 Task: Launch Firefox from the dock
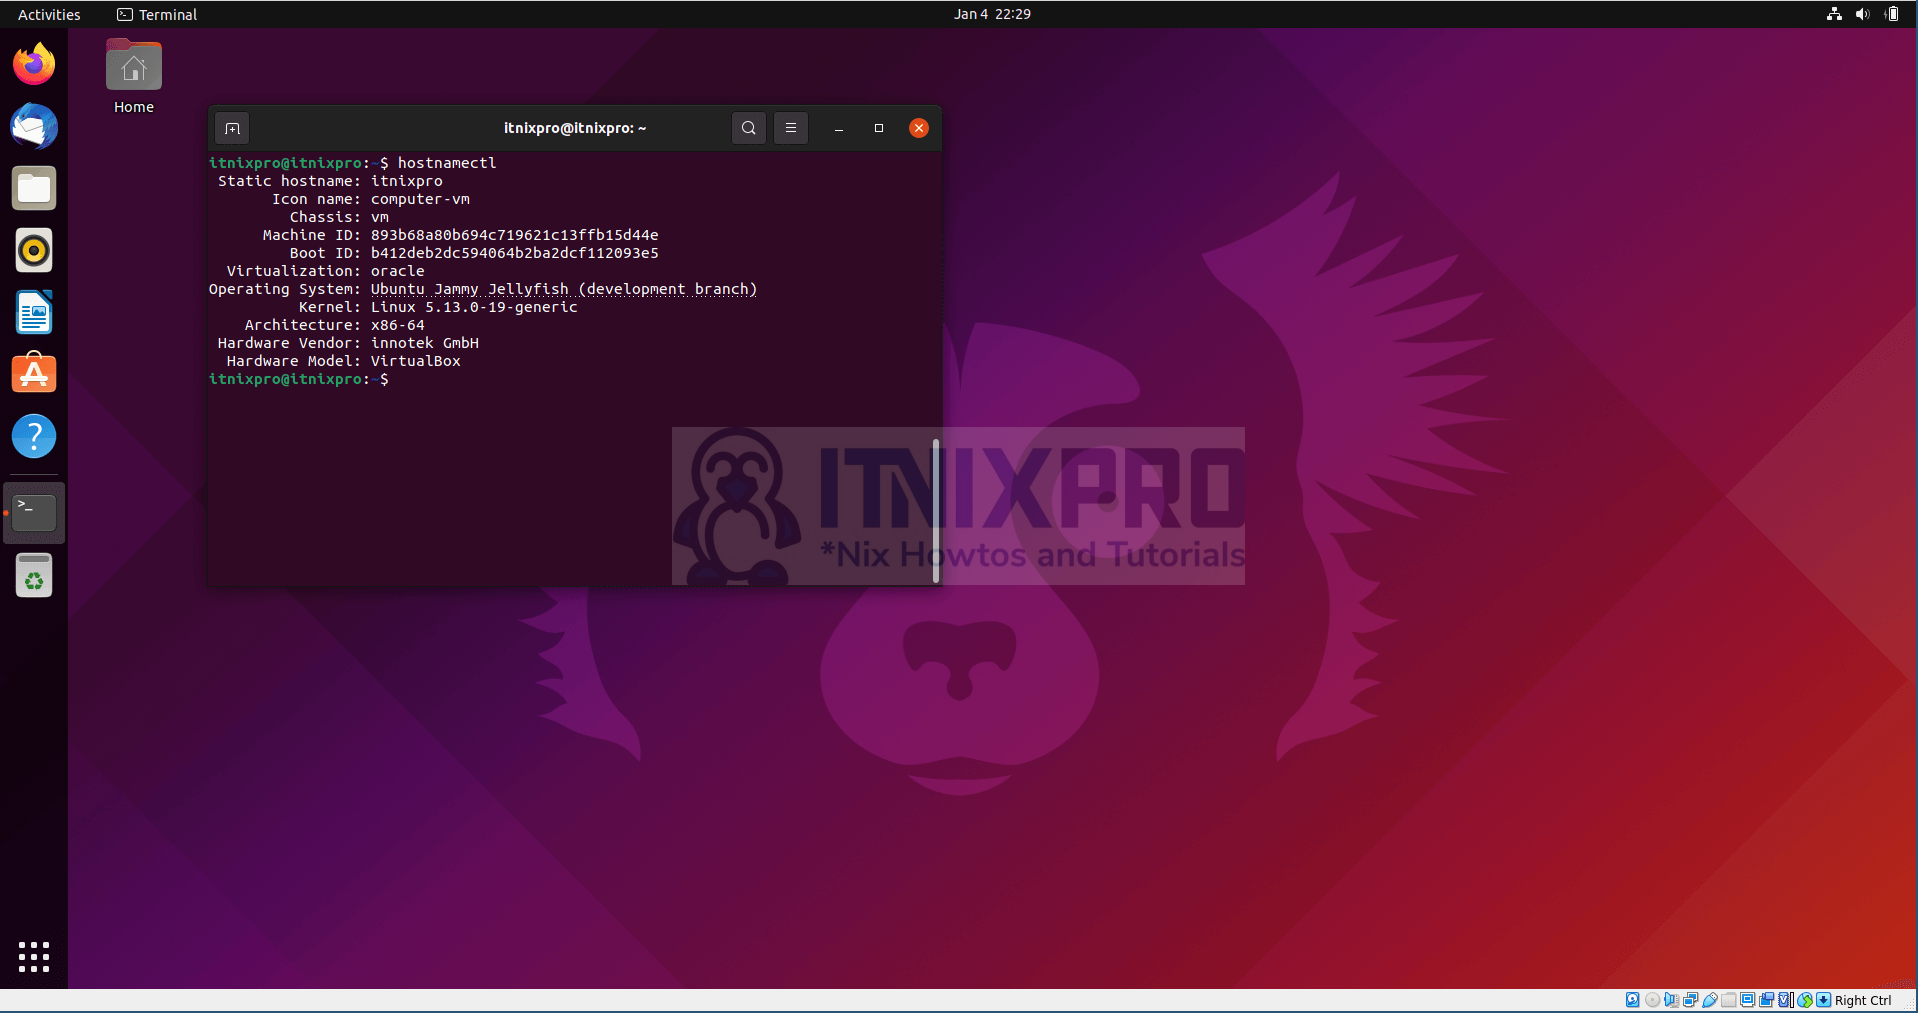click(x=33, y=63)
